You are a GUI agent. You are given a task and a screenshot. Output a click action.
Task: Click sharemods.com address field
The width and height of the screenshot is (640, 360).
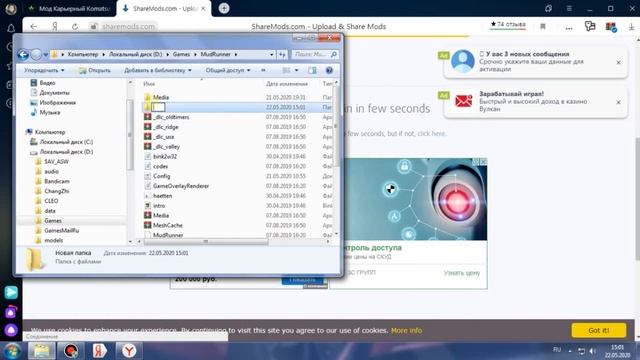[128, 27]
